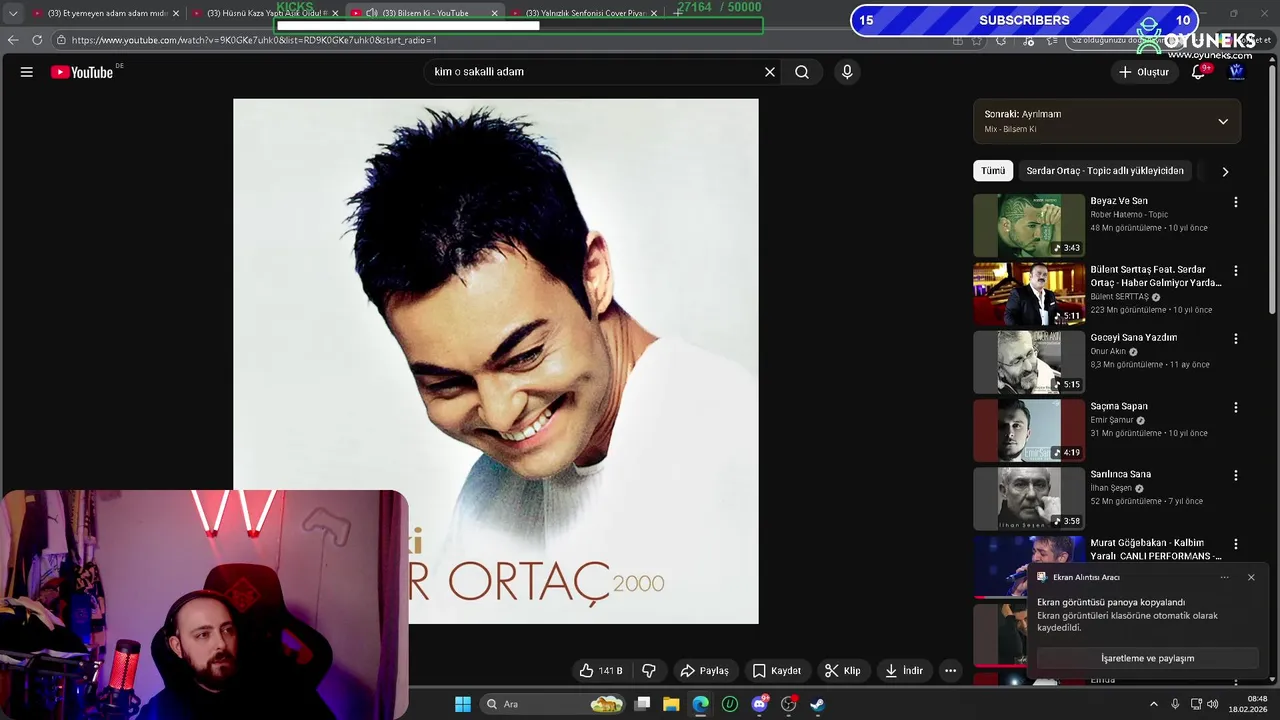
Task: Open Windows Start menu
Action: point(463,704)
